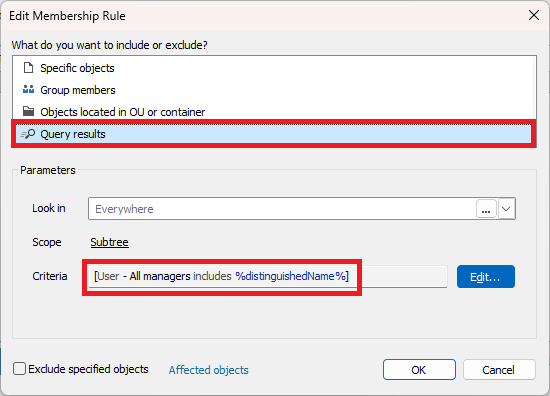Confirm the rule with OK
Image resolution: width=550 pixels, height=396 pixels.
tap(419, 369)
